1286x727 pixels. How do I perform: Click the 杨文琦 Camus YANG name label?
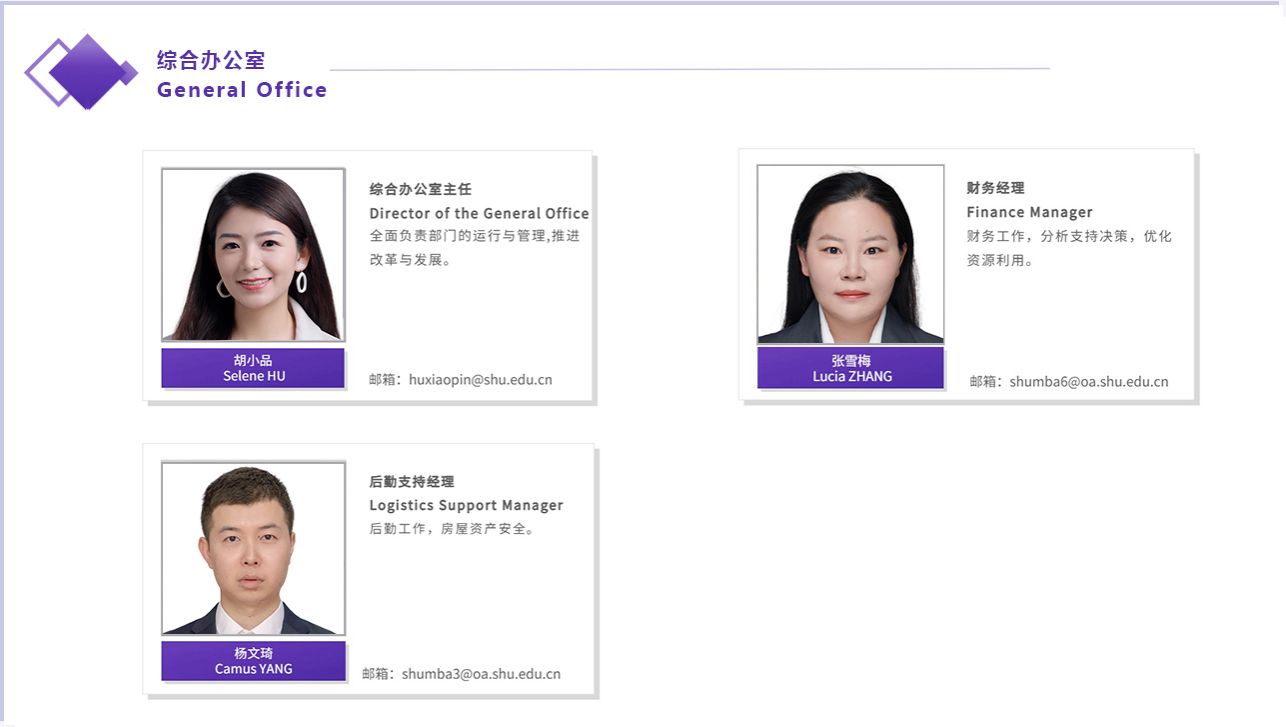pos(253,661)
